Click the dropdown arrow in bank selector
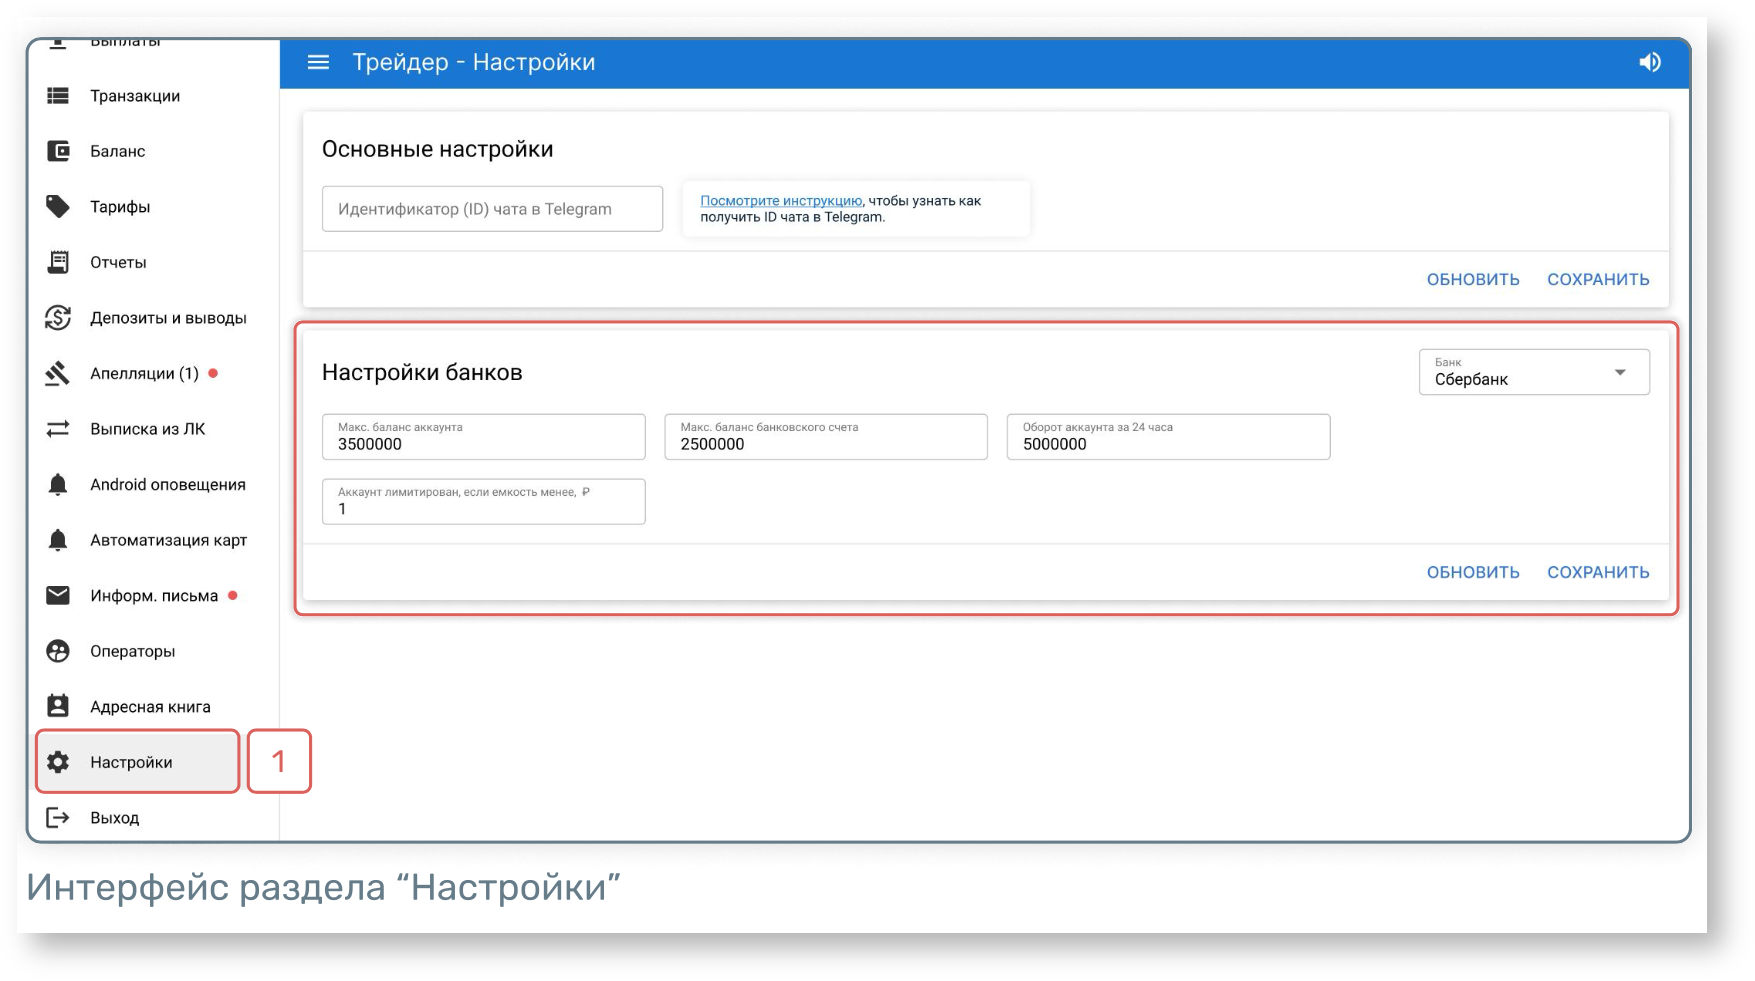Screen dimensions: 1755x981 (1620, 373)
